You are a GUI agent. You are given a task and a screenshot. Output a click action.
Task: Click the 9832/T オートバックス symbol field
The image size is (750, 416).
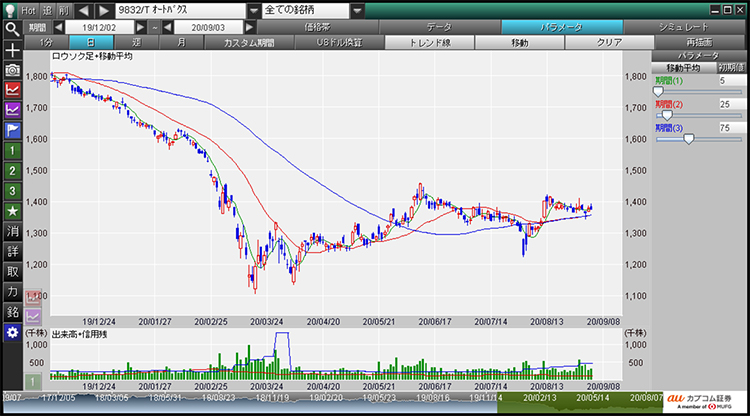click(181, 11)
